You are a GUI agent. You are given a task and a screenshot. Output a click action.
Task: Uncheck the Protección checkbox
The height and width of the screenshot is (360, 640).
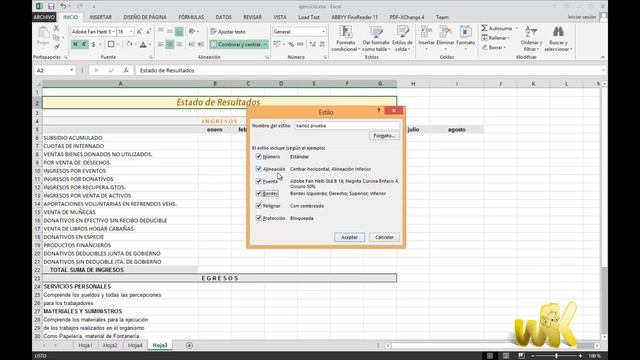(258, 218)
